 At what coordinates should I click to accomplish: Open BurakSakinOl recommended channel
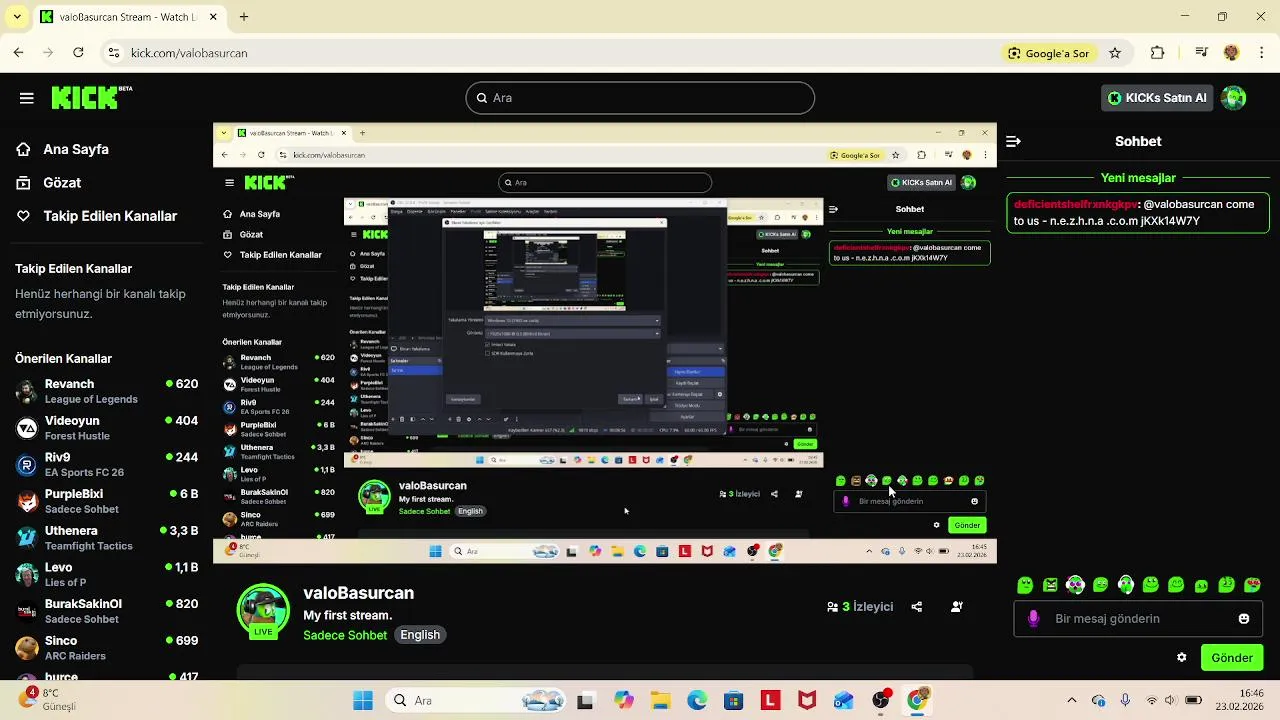106,611
